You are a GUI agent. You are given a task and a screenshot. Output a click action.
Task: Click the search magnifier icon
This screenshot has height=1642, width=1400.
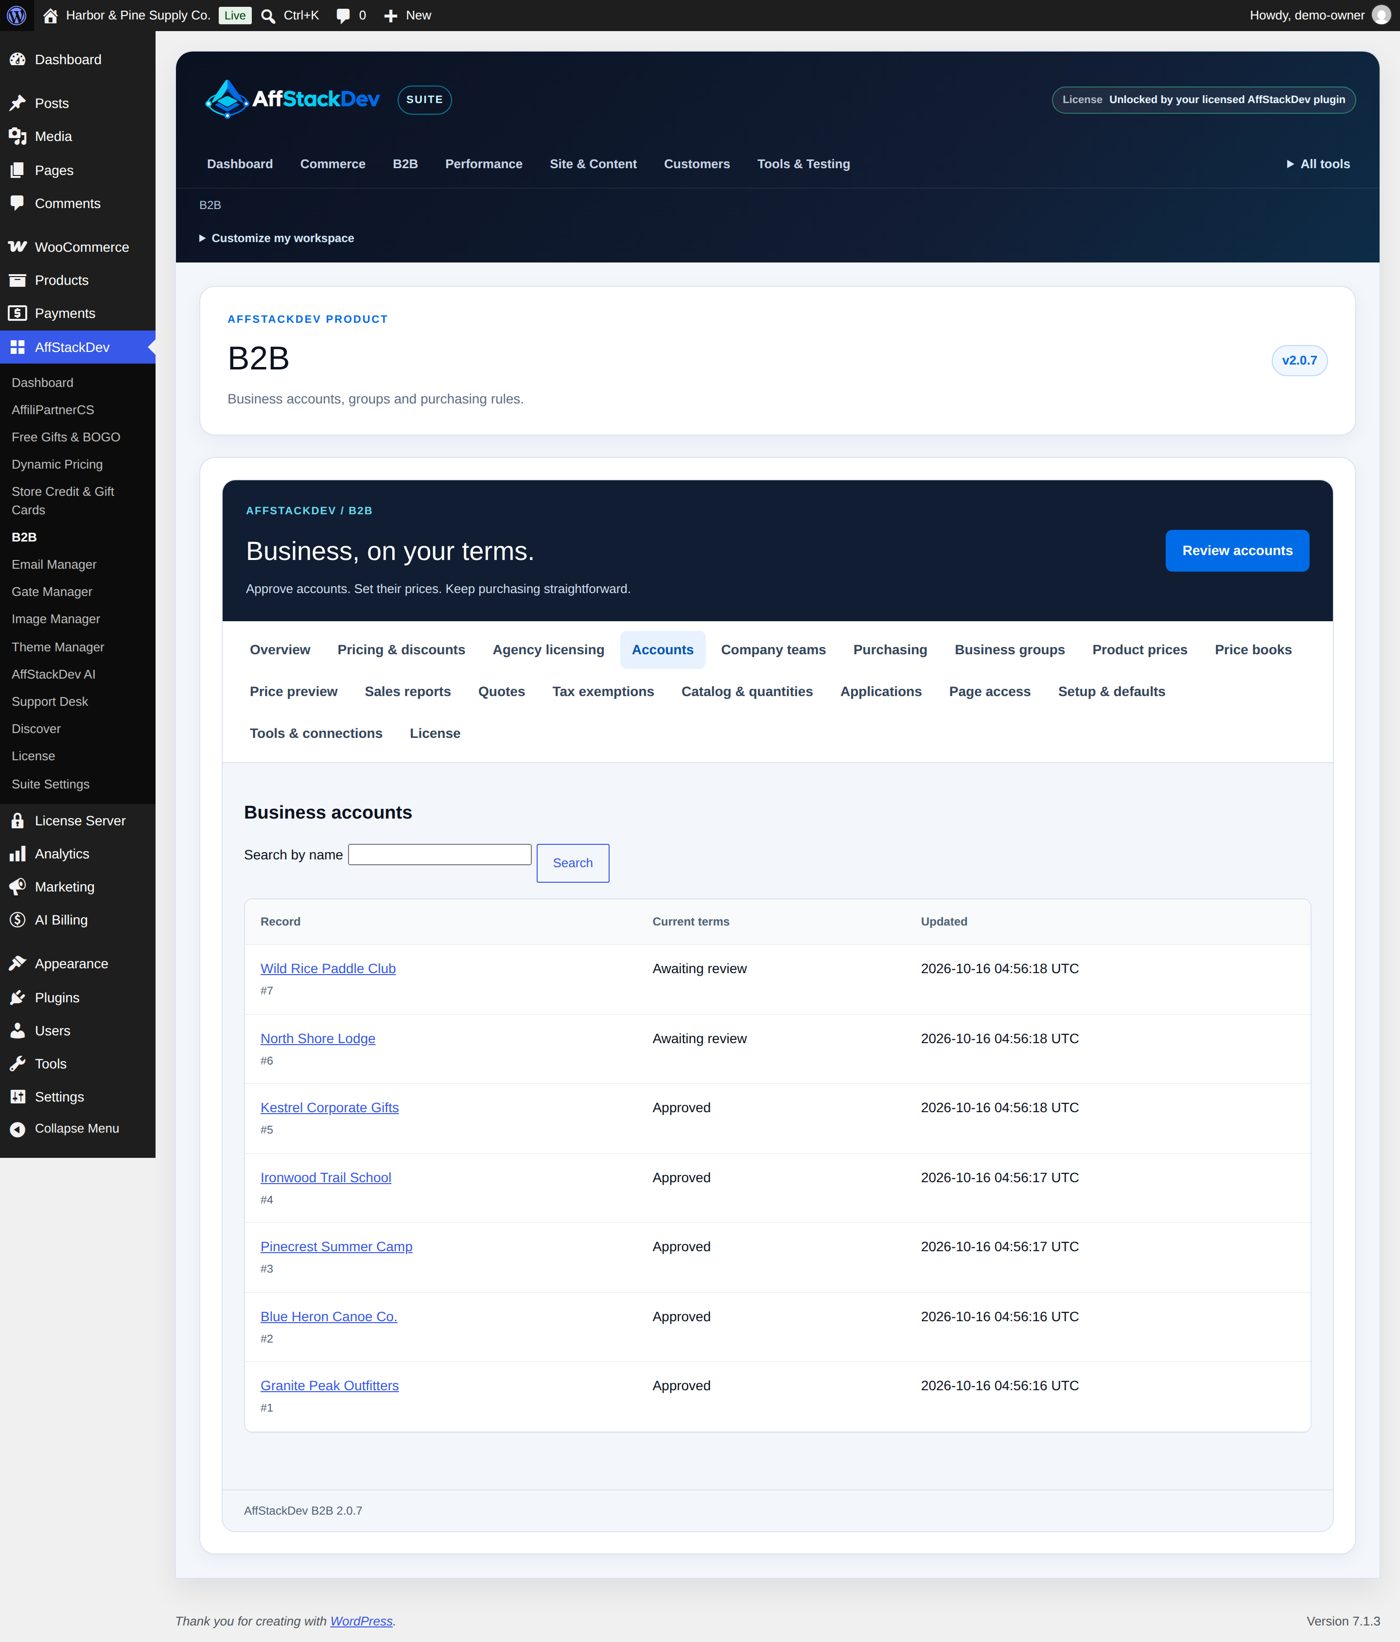[x=268, y=16]
